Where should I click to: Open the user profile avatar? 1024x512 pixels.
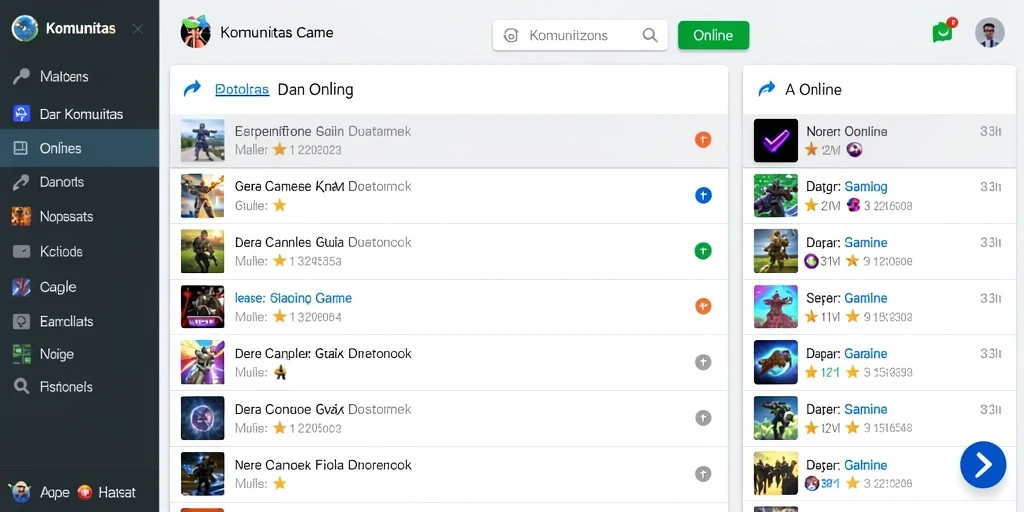click(x=989, y=33)
